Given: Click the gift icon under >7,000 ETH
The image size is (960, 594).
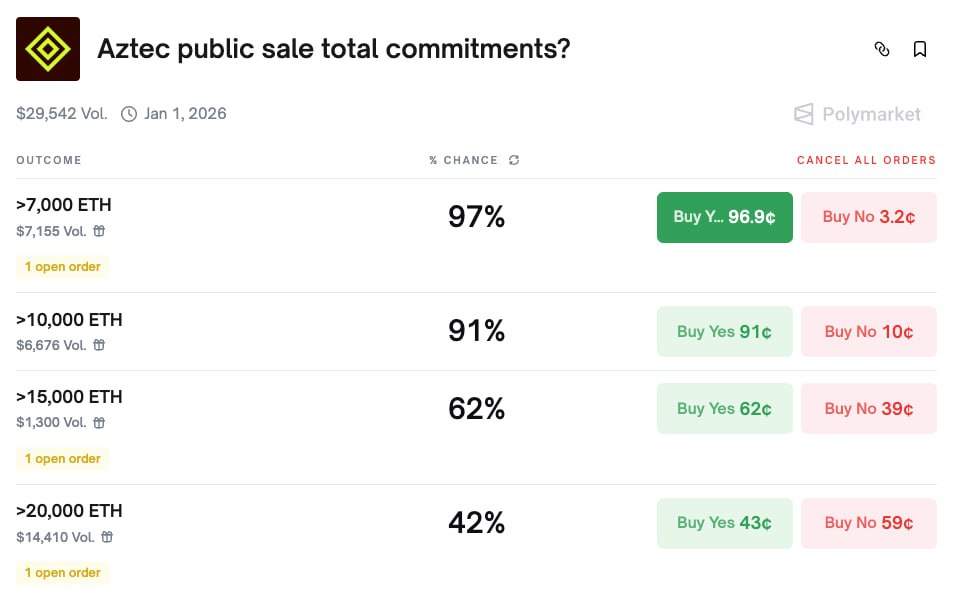Looking at the screenshot, I should point(99,231).
